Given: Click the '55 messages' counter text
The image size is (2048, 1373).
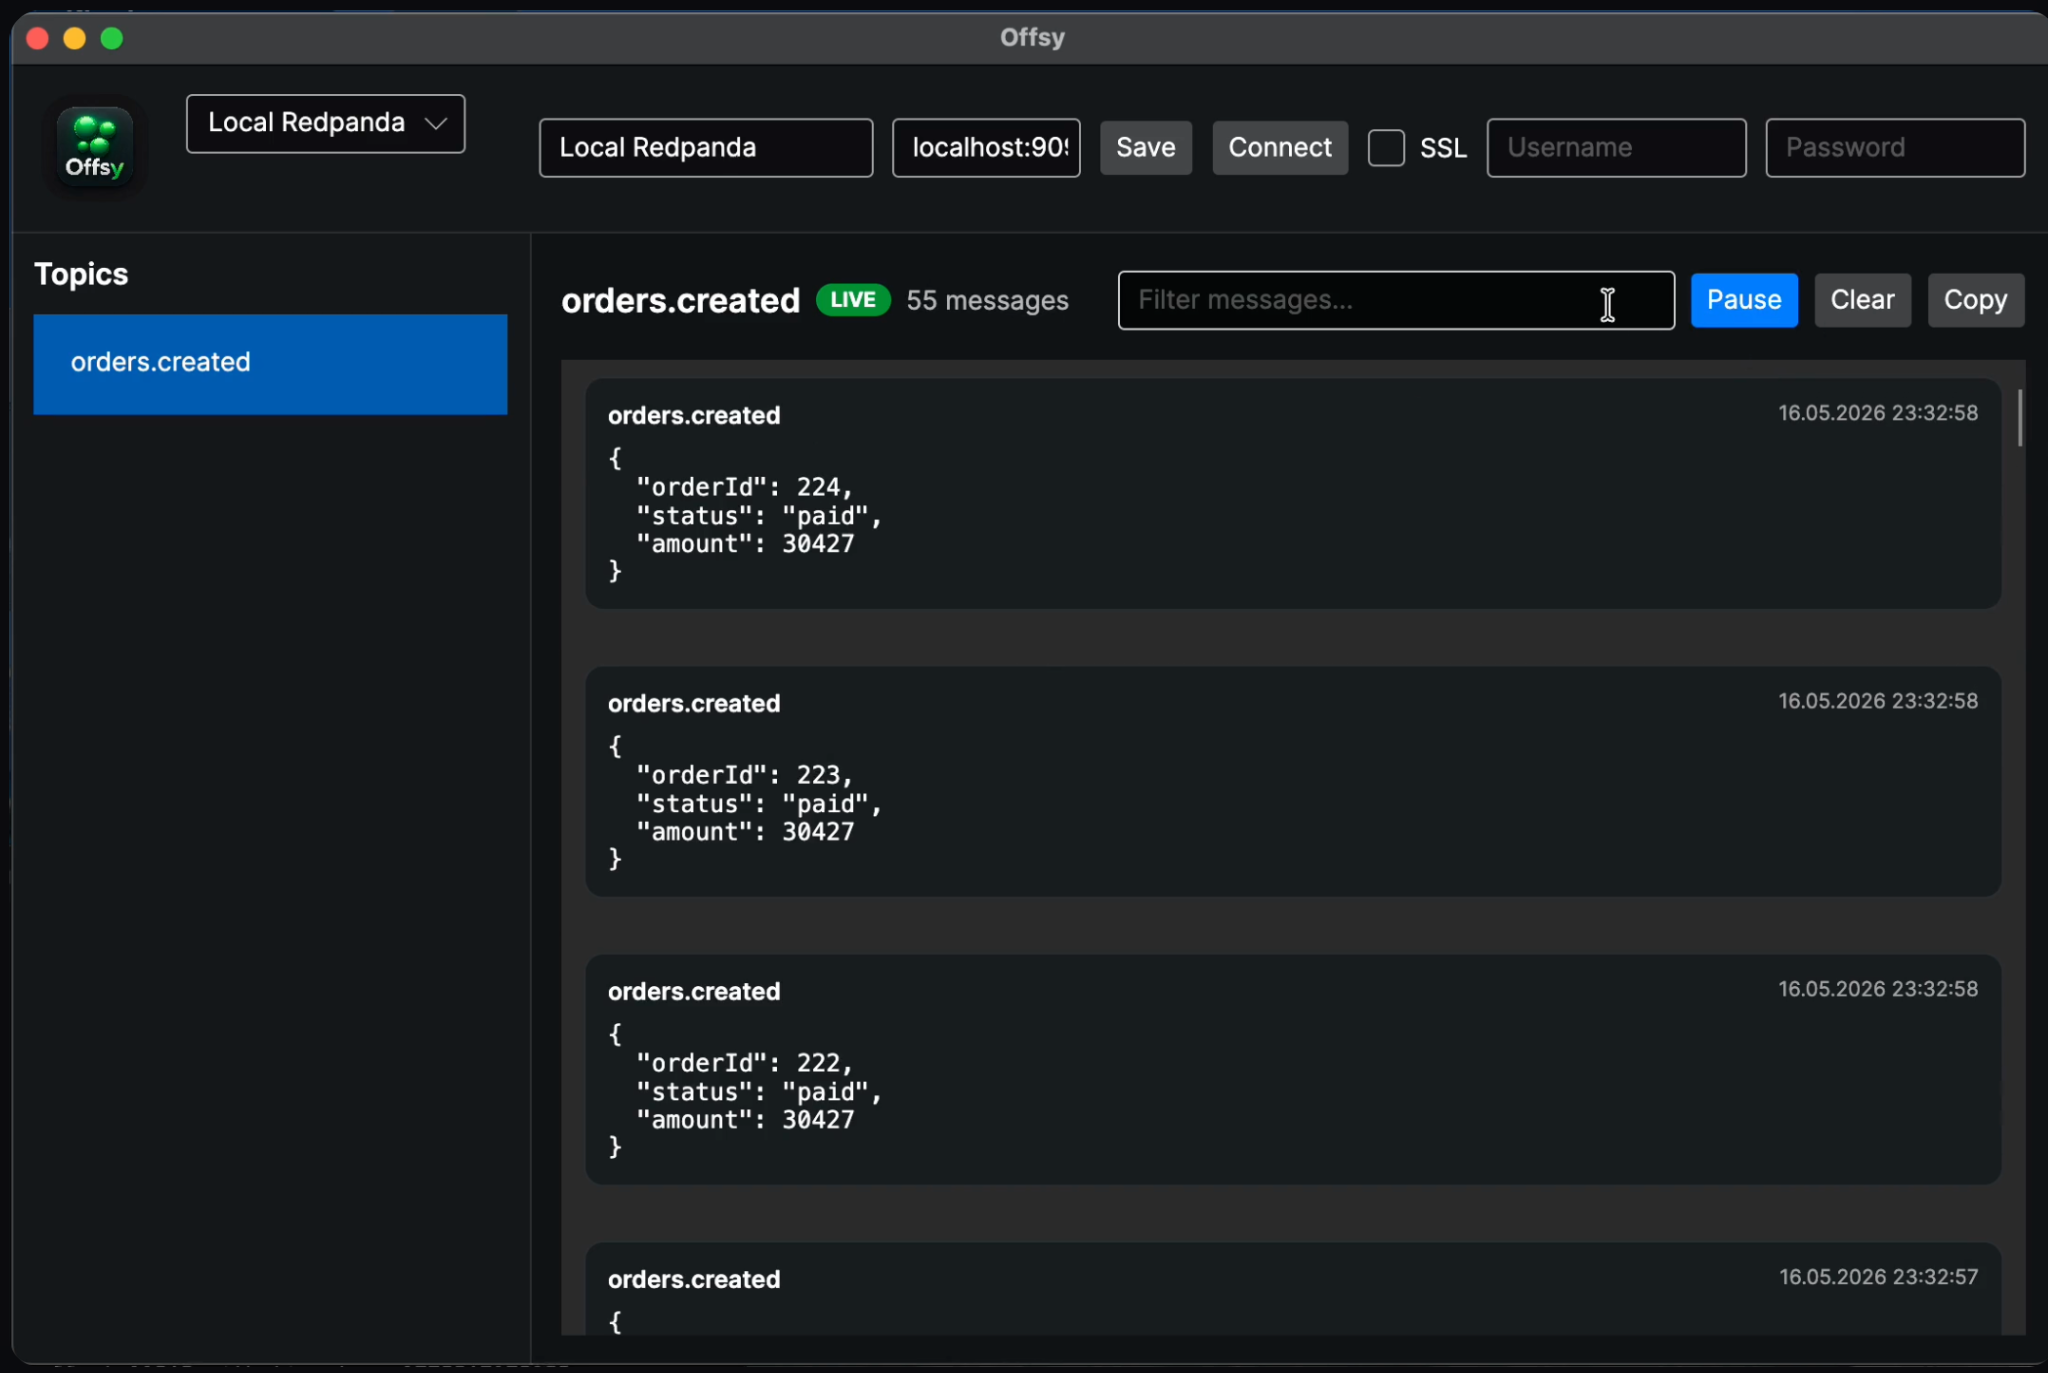Looking at the screenshot, I should pyautogui.click(x=987, y=300).
